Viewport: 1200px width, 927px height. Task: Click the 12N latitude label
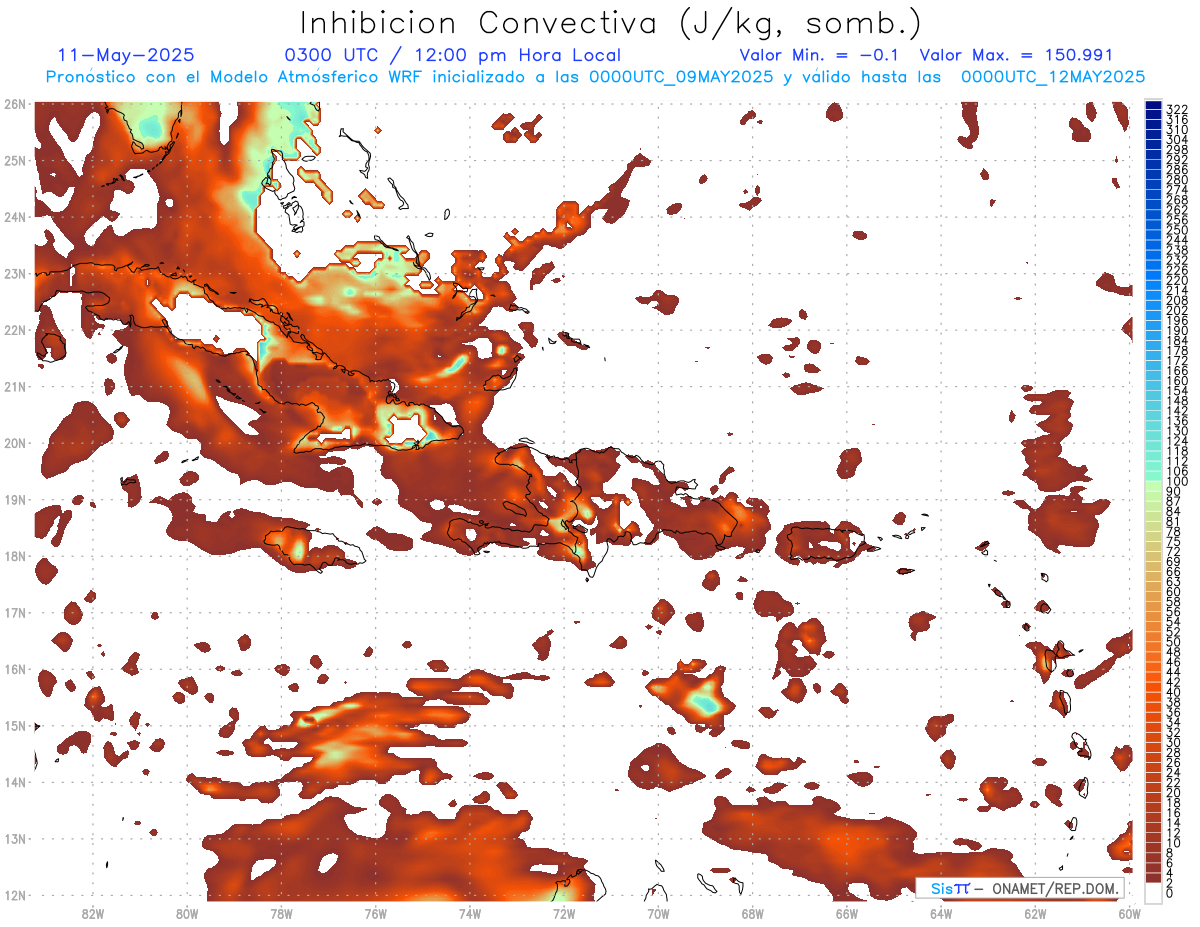click(x=15, y=895)
